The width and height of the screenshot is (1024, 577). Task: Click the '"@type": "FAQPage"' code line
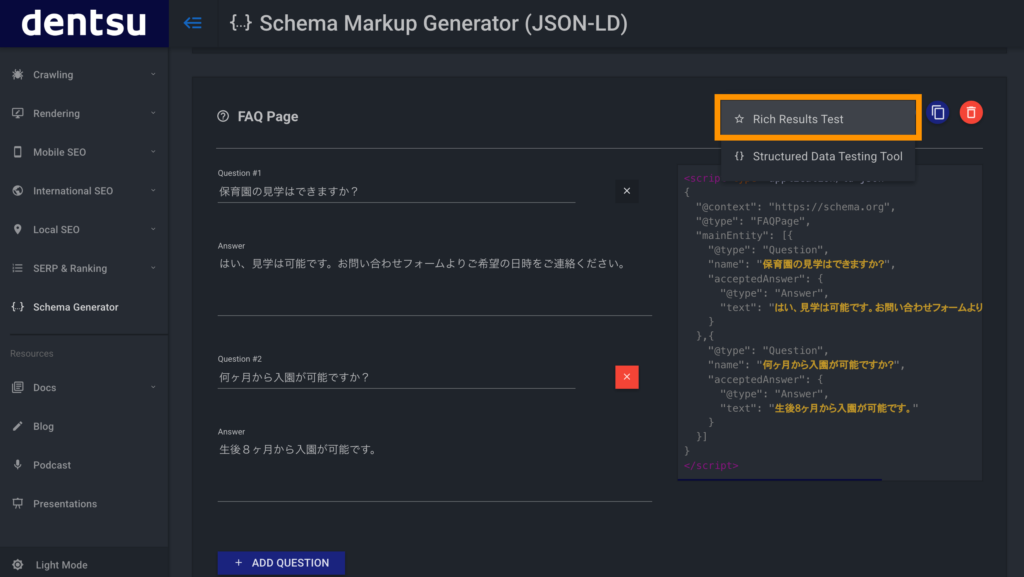coord(753,221)
